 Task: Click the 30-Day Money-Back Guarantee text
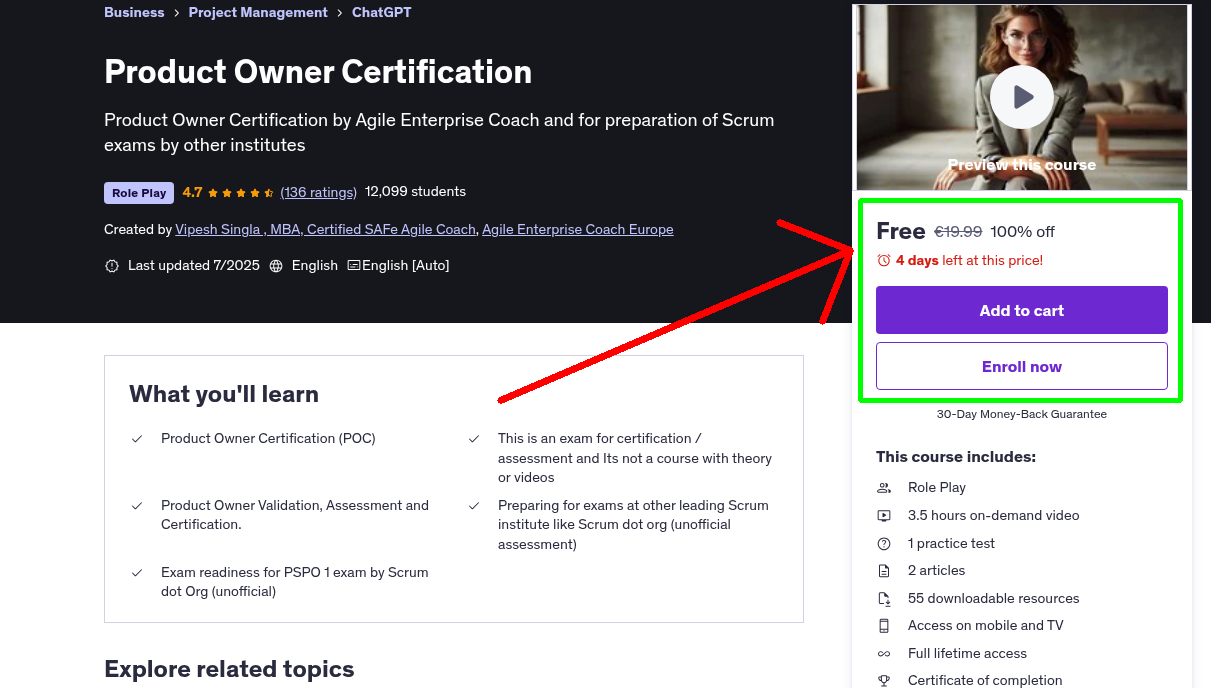pos(1022,414)
